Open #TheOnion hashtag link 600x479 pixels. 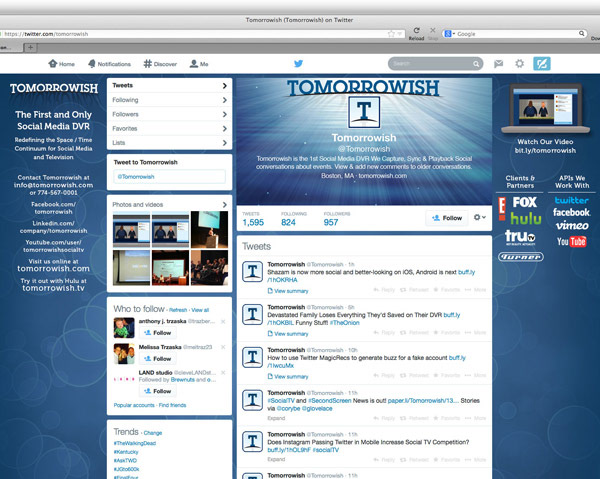point(345,323)
